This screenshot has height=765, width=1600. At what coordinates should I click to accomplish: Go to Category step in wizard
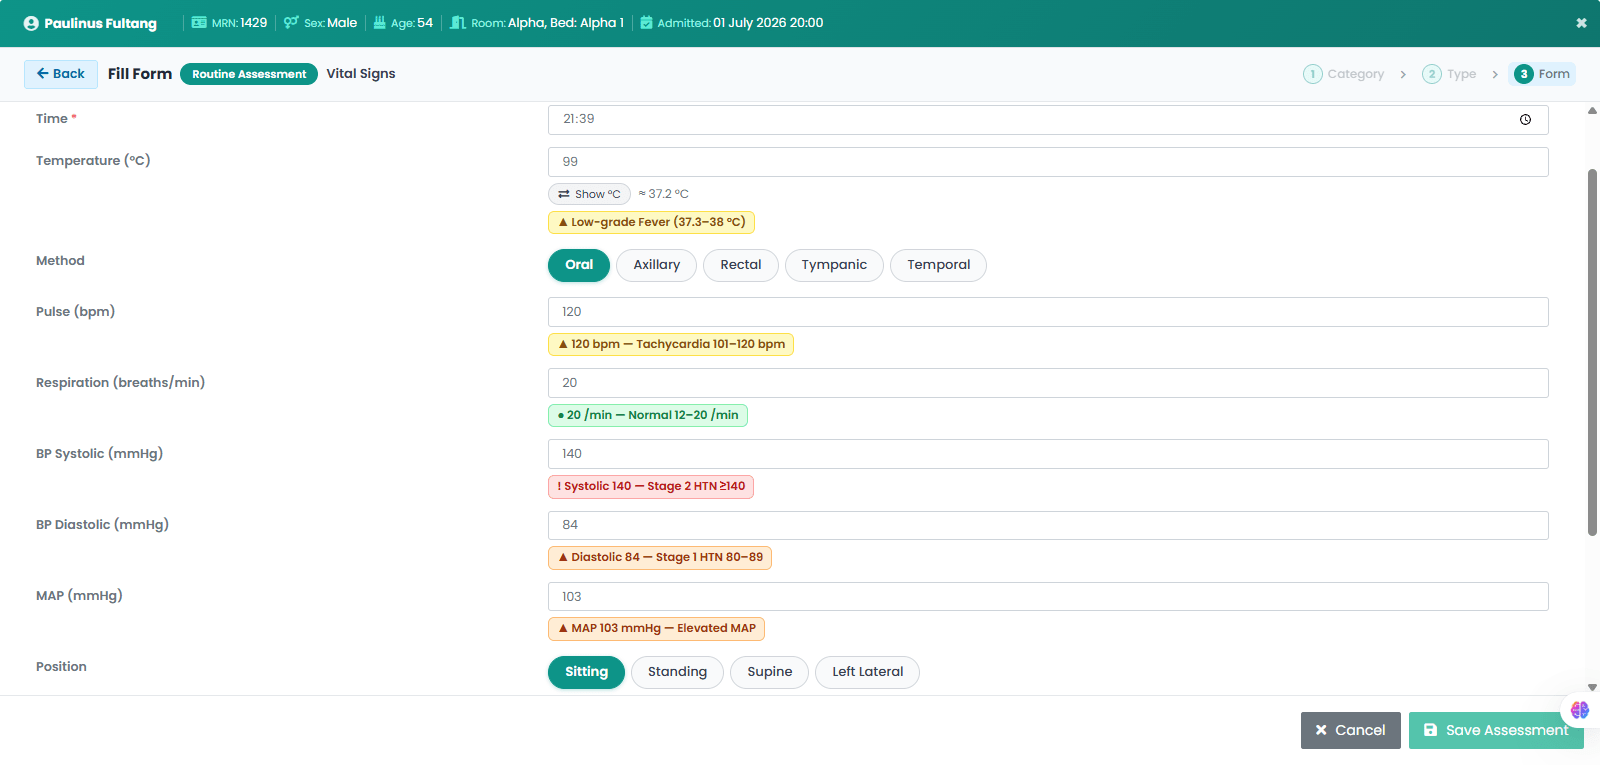point(1344,74)
